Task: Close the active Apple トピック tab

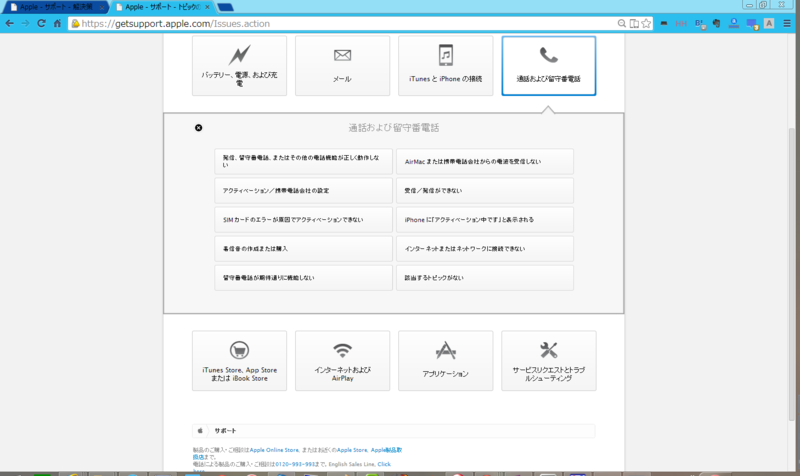Action: pyautogui.click(x=207, y=7)
